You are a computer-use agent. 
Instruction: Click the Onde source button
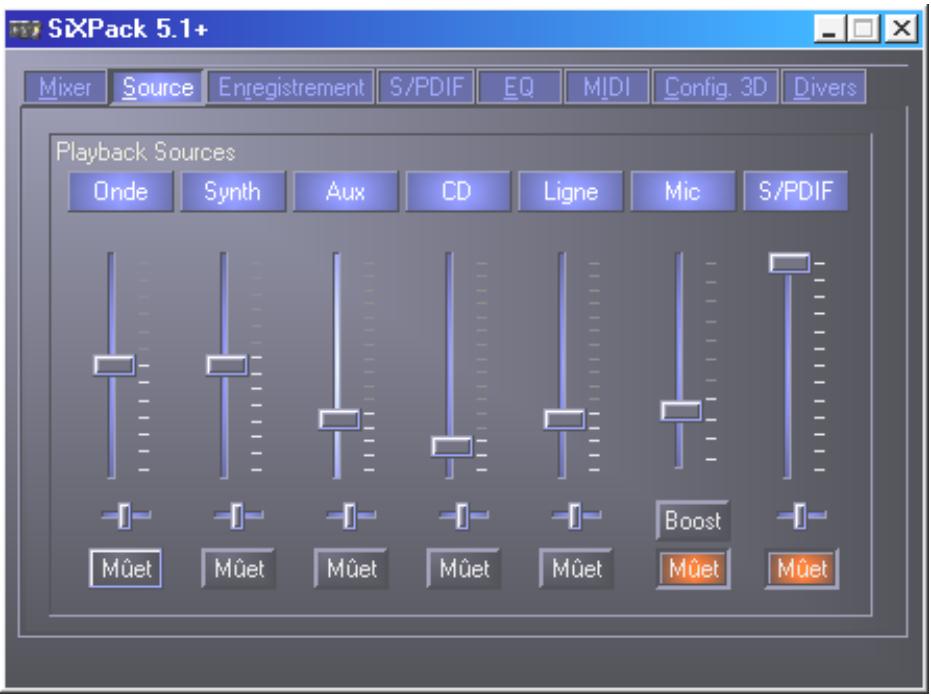121,192
